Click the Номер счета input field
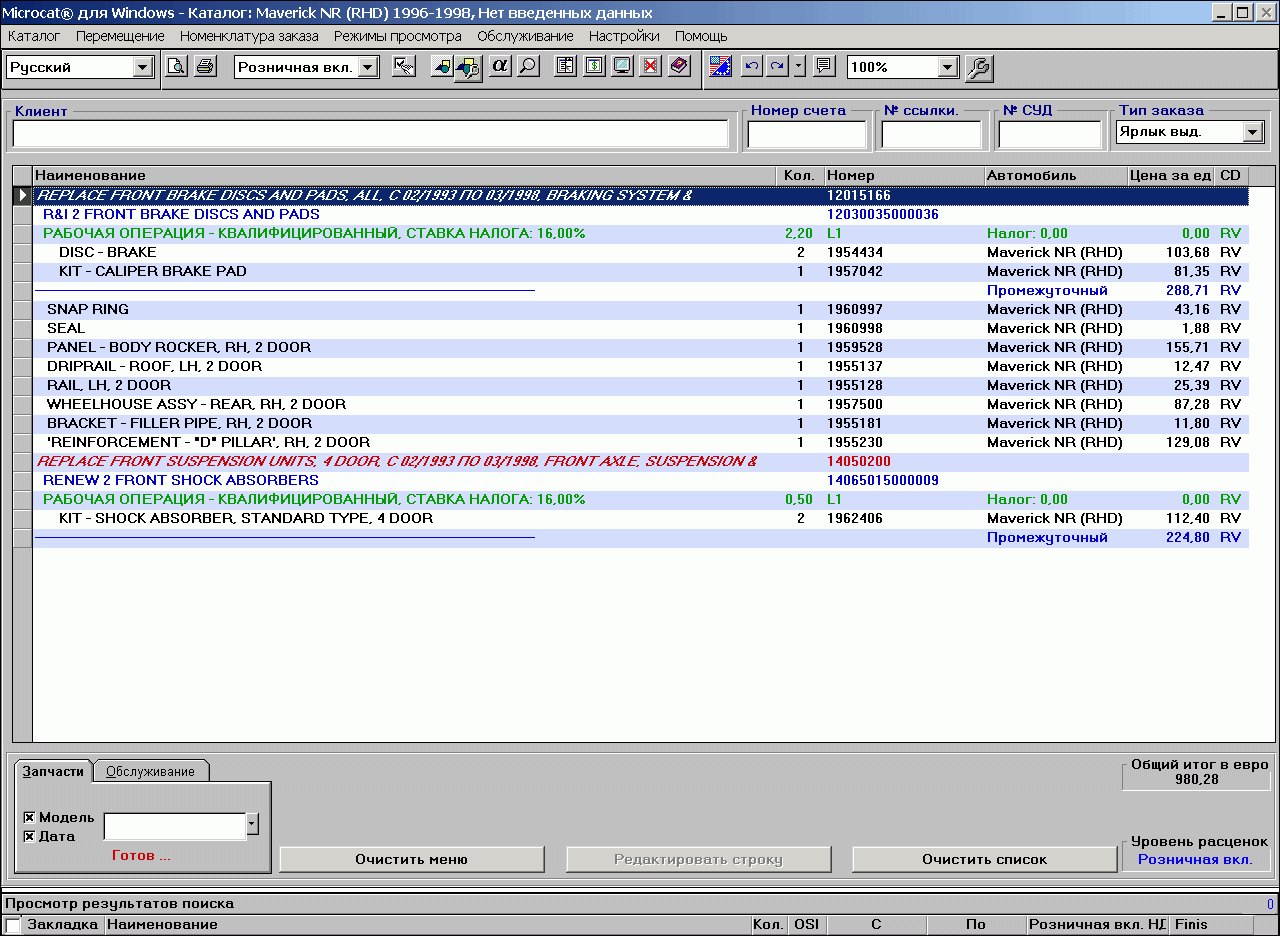The width and height of the screenshot is (1280, 936). coord(807,134)
